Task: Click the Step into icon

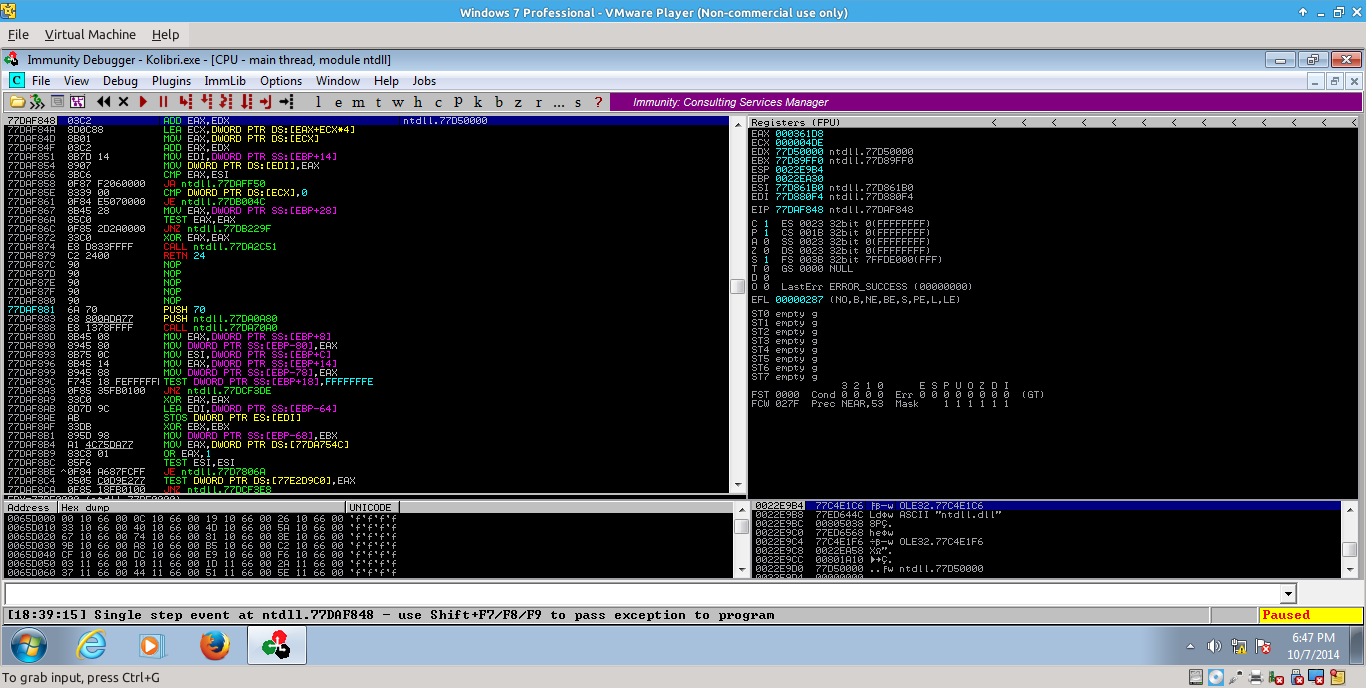Action: pyautogui.click(x=185, y=102)
